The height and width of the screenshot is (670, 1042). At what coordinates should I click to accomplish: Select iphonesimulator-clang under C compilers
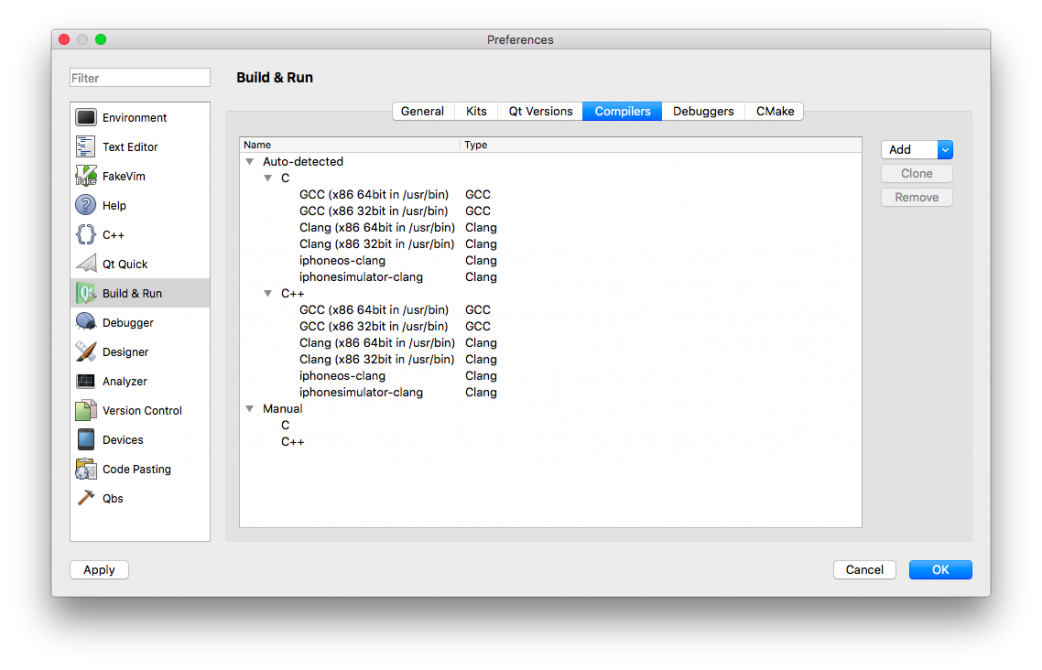click(x=361, y=277)
